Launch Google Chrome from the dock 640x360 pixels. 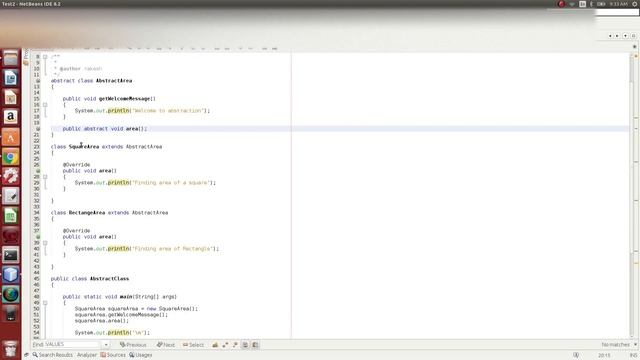coord(11,157)
